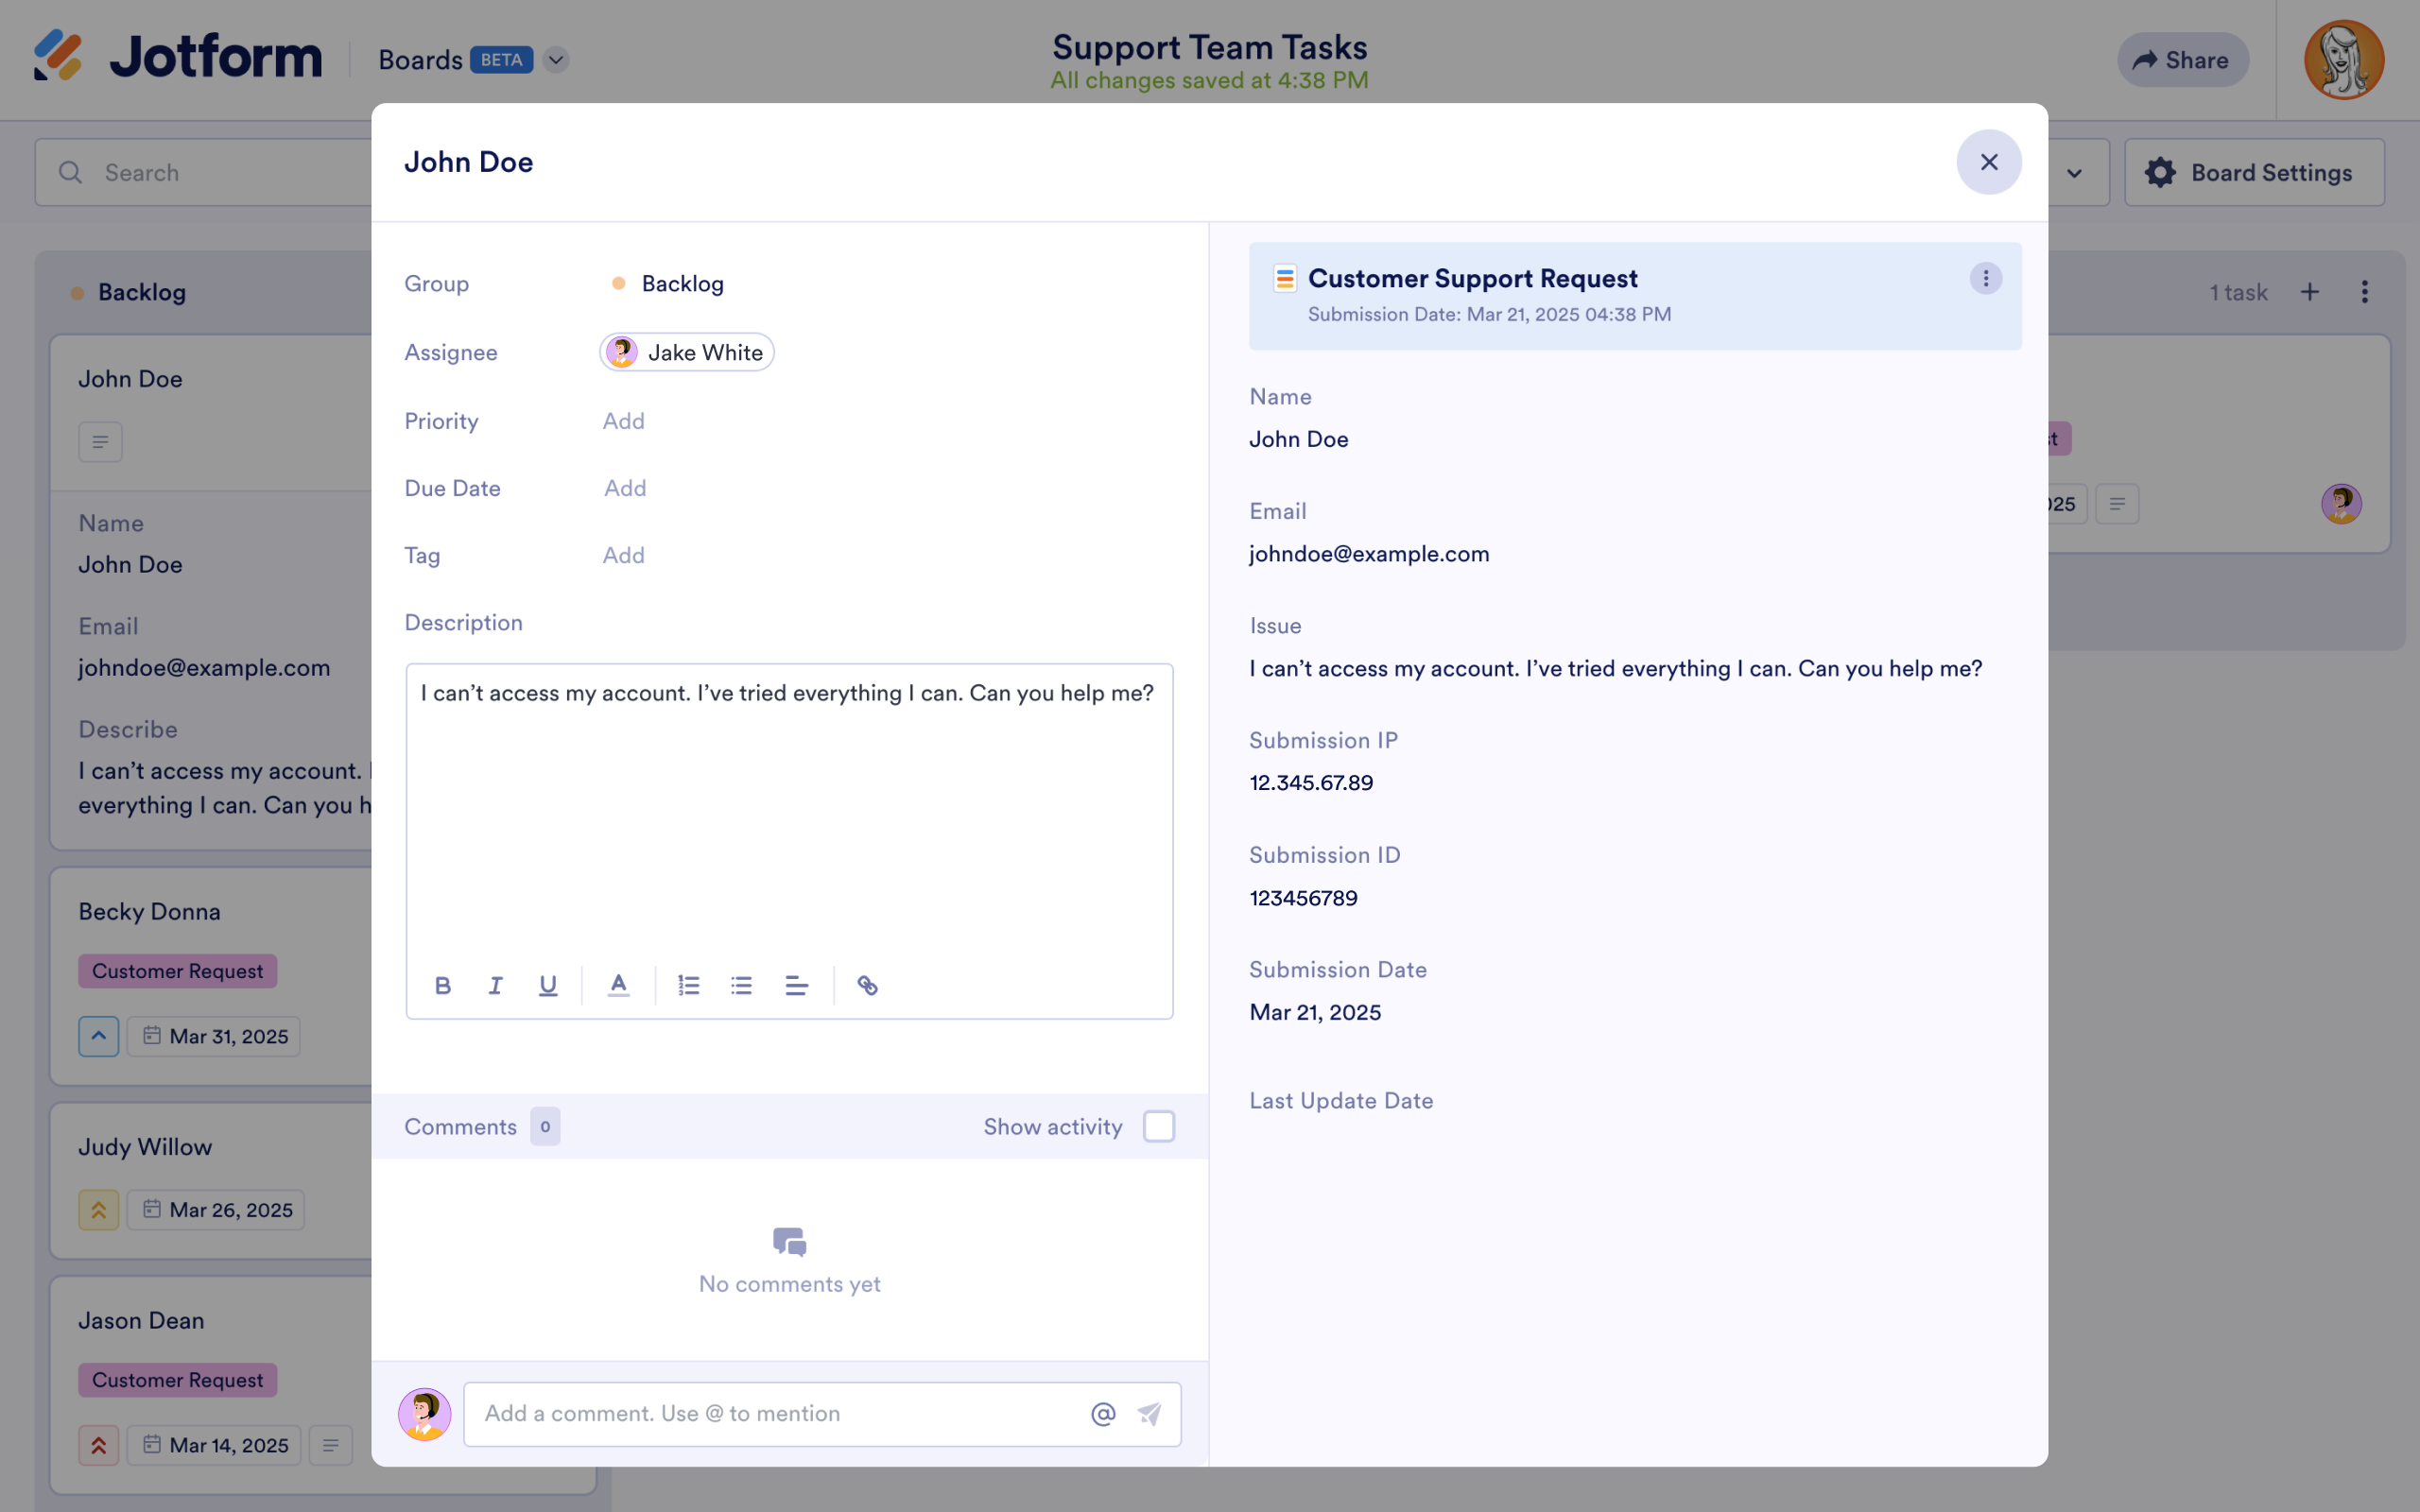The height and width of the screenshot is (1512, 2420).
Task: Click the Comments count badge
Action: pyautogui.click(x=545, y=1127)
